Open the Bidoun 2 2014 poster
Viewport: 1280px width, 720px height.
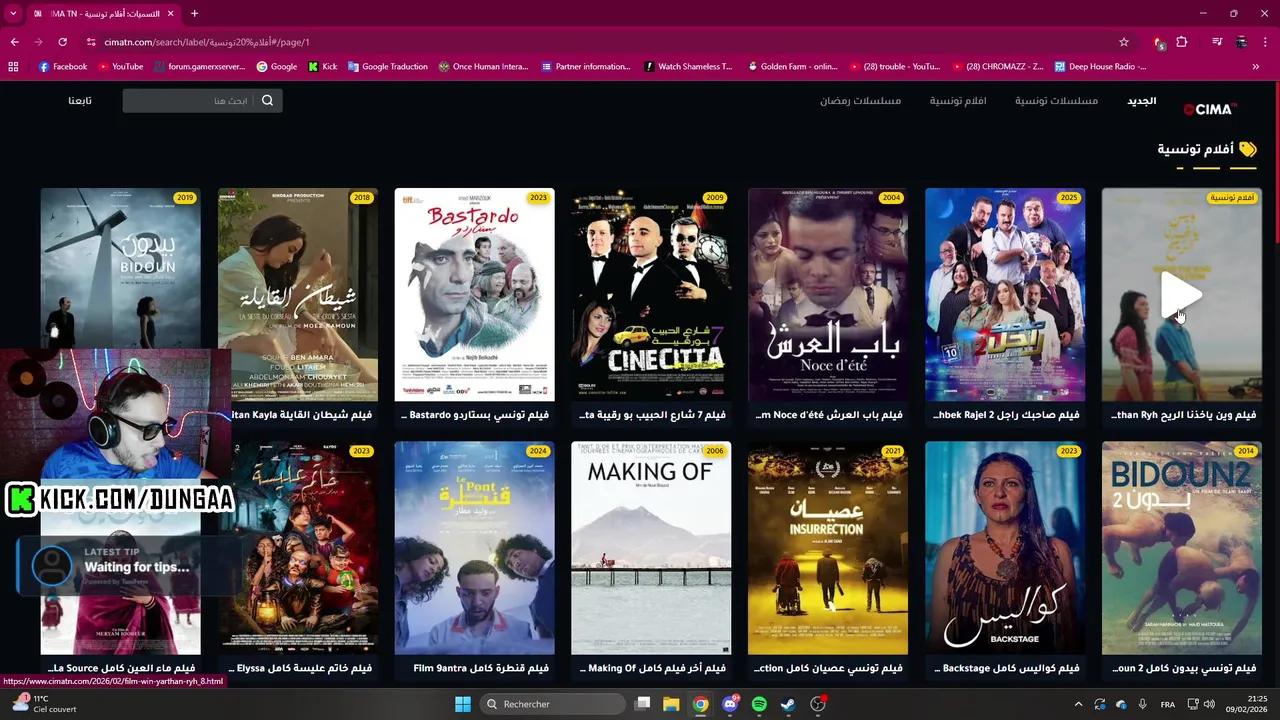coord(1182,548)
